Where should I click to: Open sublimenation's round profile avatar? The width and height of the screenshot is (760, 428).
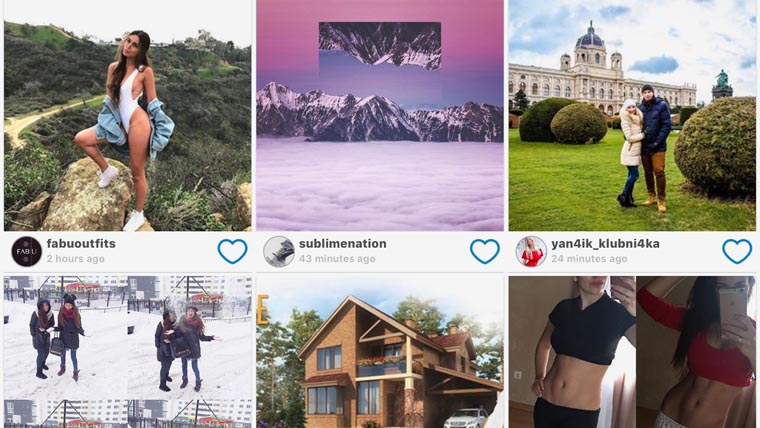279,251
